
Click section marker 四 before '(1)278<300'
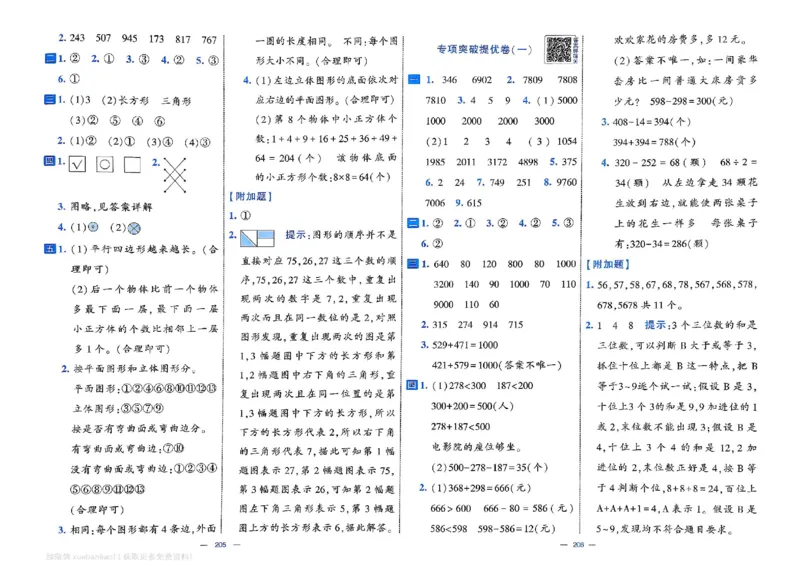pyautogui.click(x=412, y=385)
